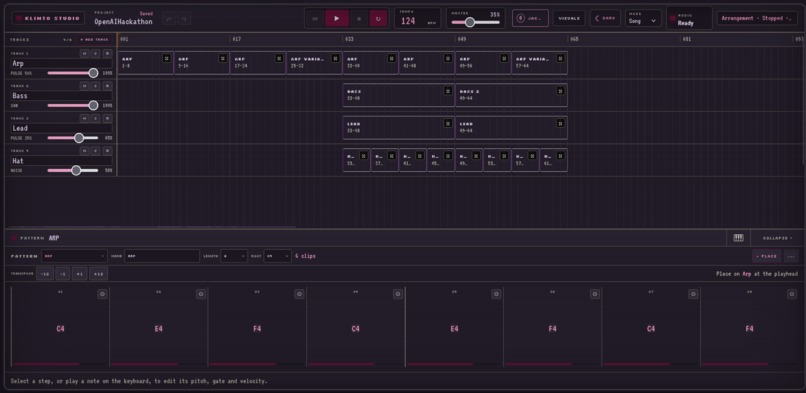The image size is (806, 393).
Task: Collapse the pattern editor panel
Action: (x=777, y=238)
